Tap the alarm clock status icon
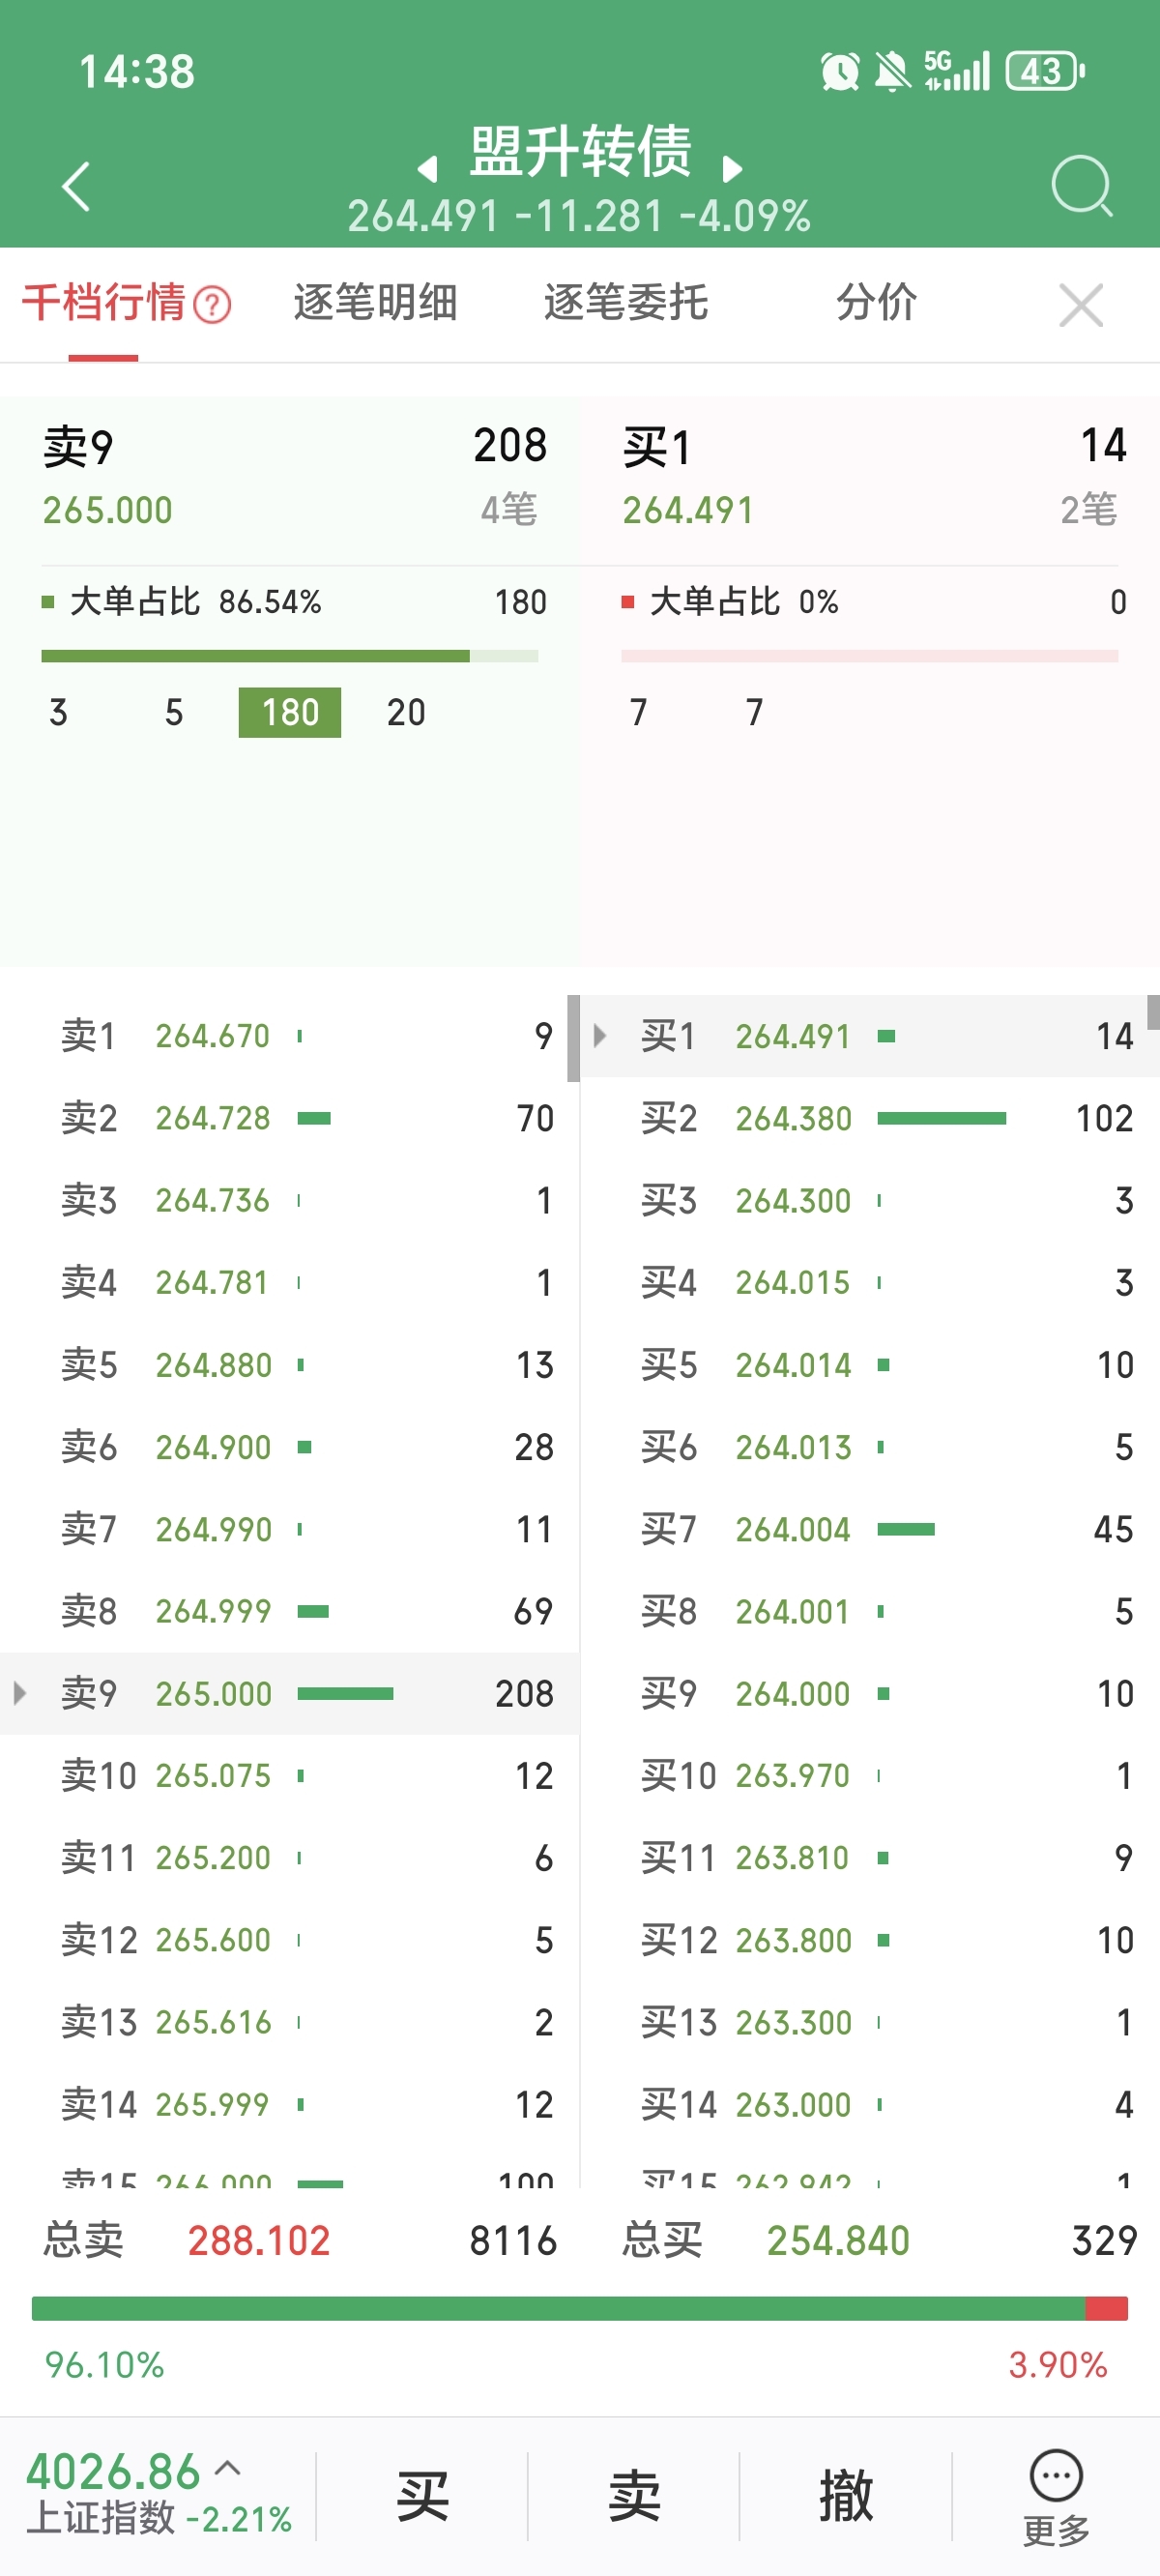Viewport: 1160px width, 2576px height. click(839, 72)
